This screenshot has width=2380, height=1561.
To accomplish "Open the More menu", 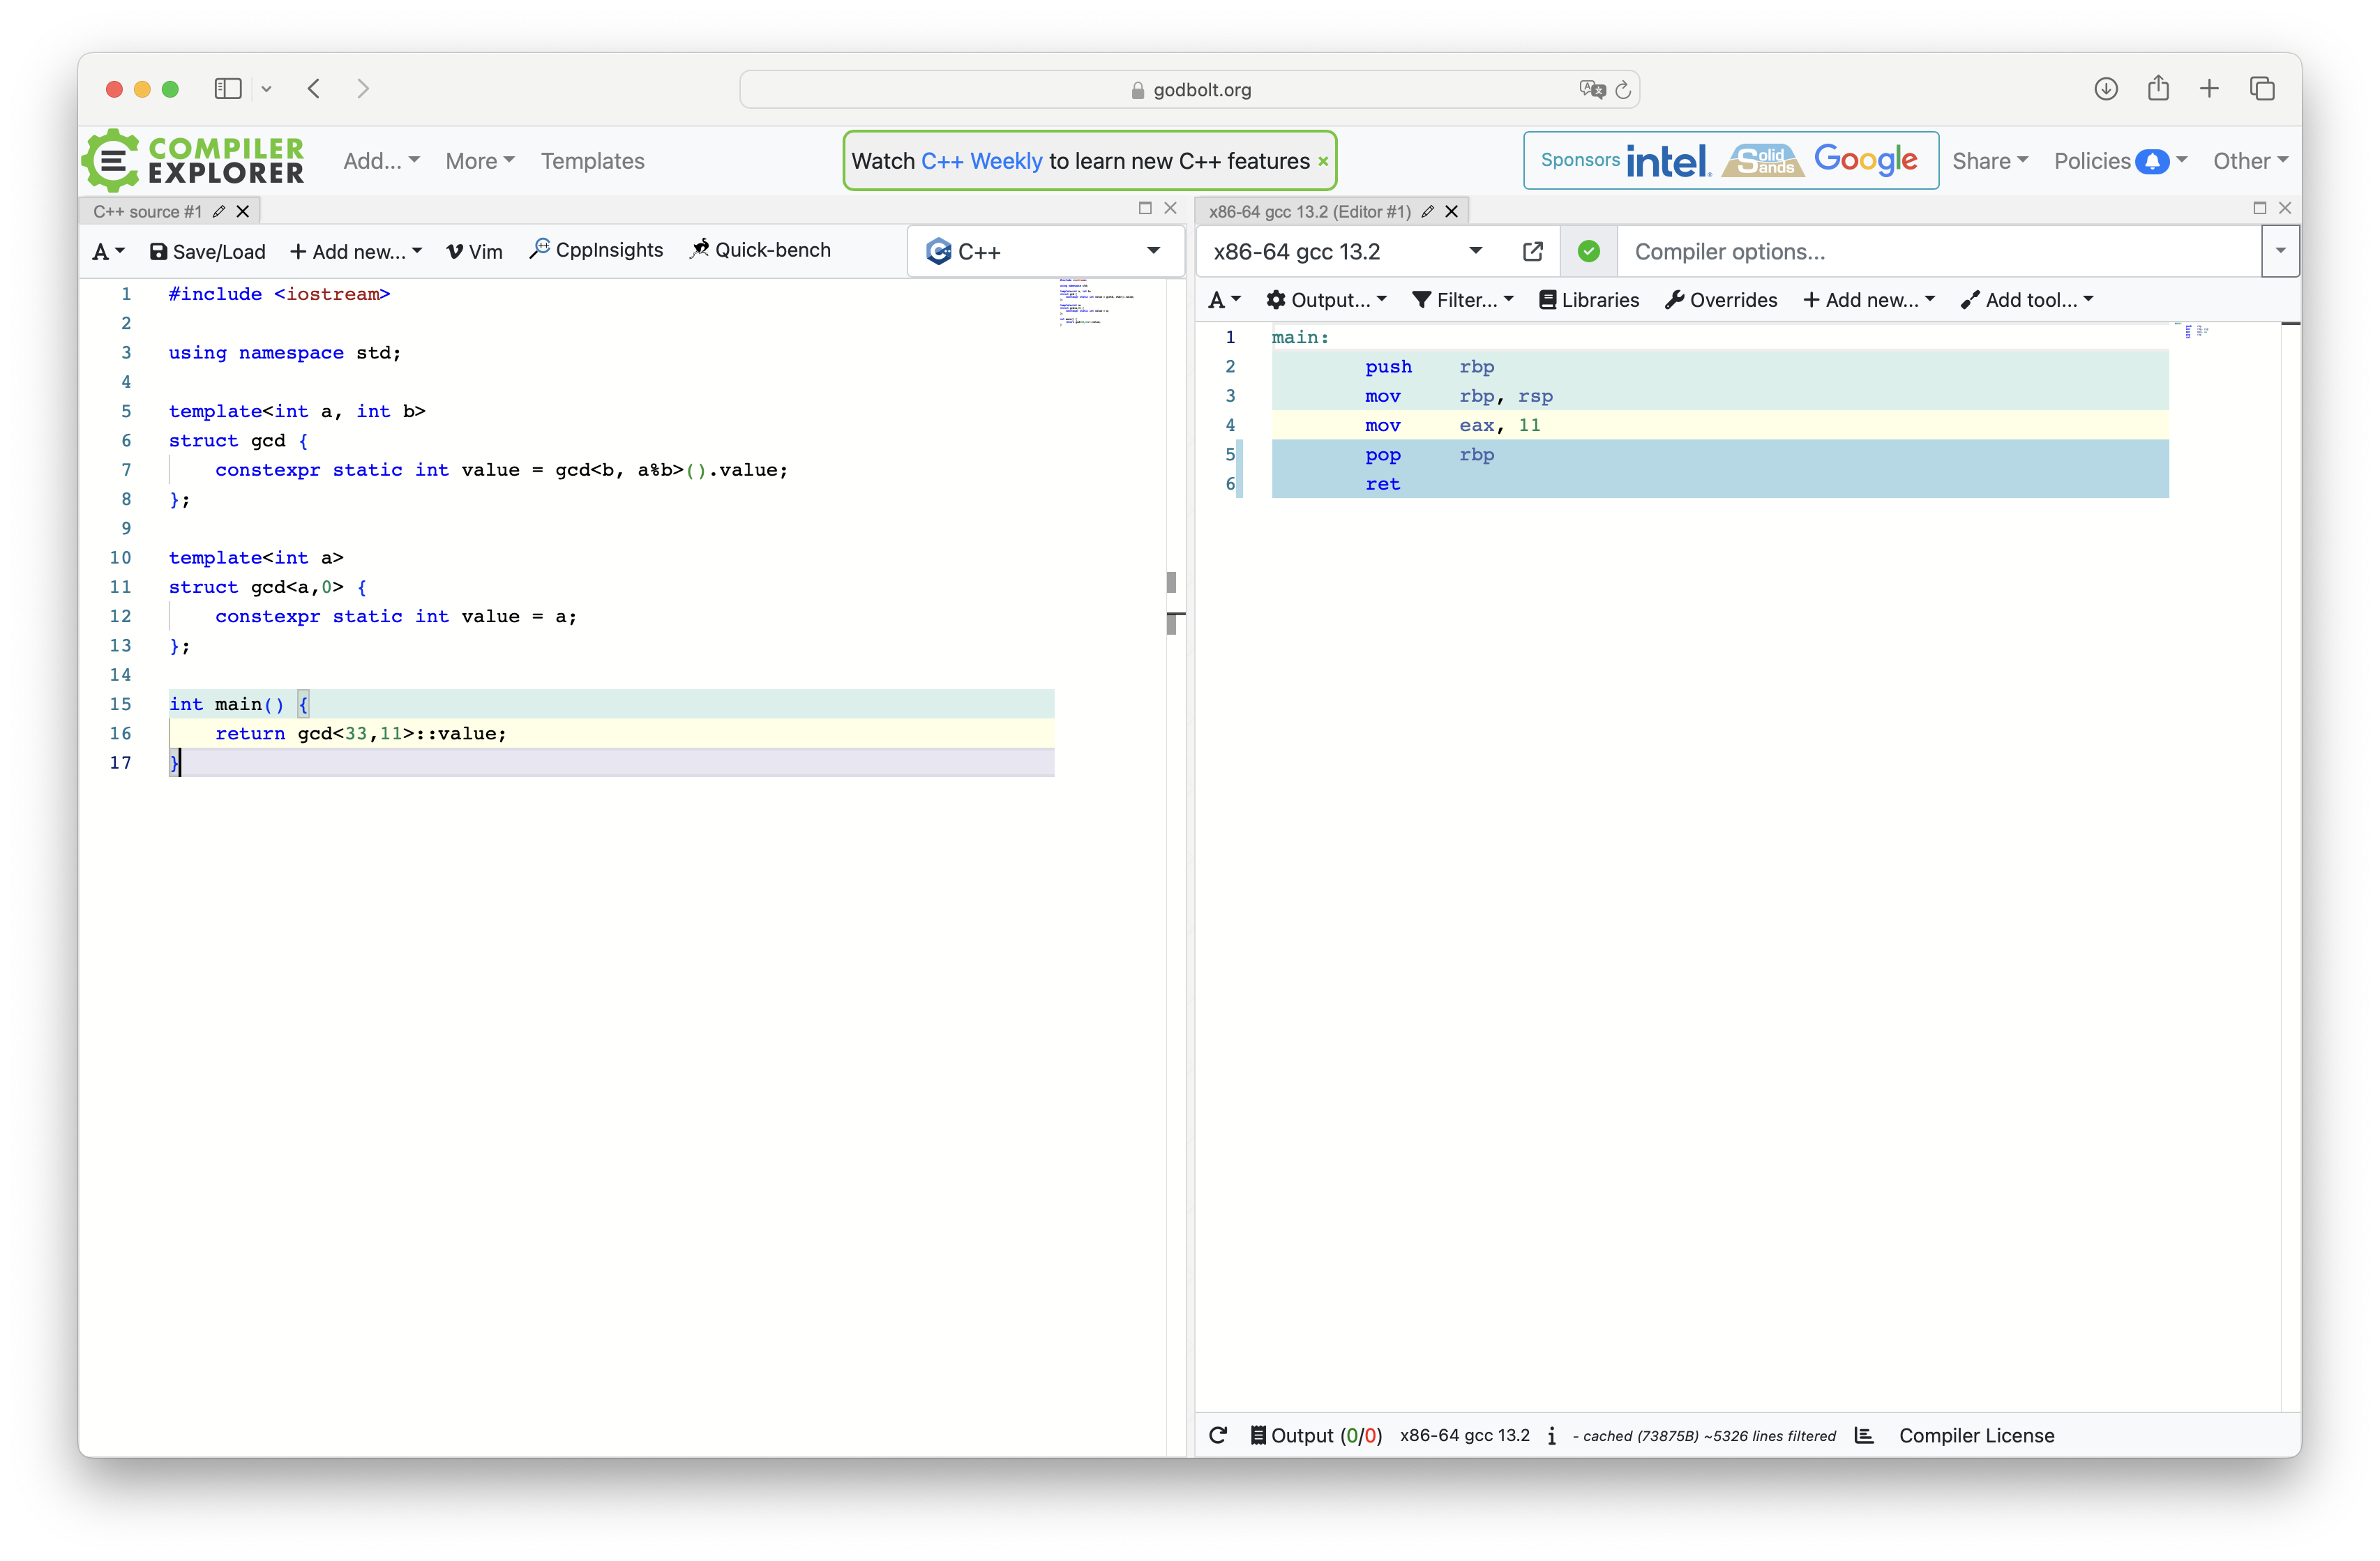I will pos(479,161).
